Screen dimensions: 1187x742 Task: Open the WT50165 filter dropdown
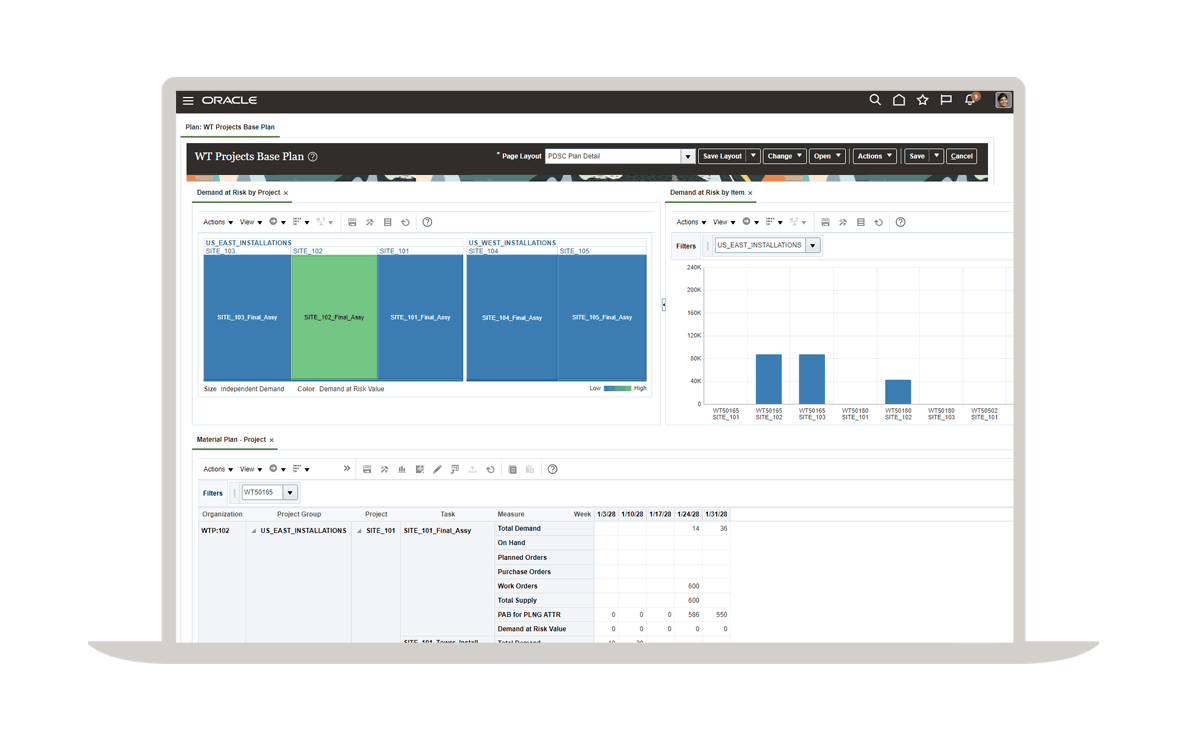(x=290, y=493)
